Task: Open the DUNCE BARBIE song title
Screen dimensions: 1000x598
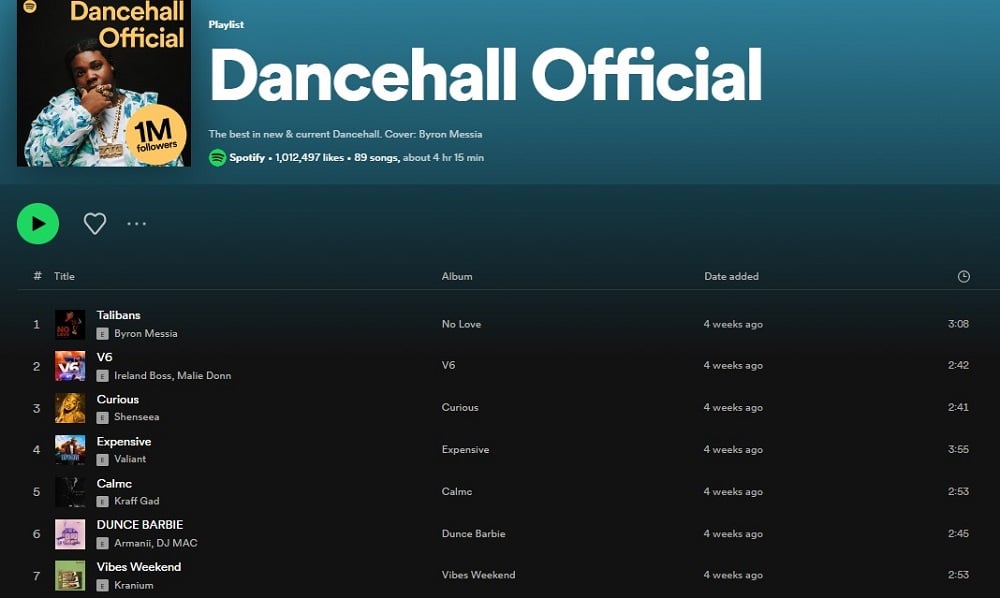Action: click(140, 525)
